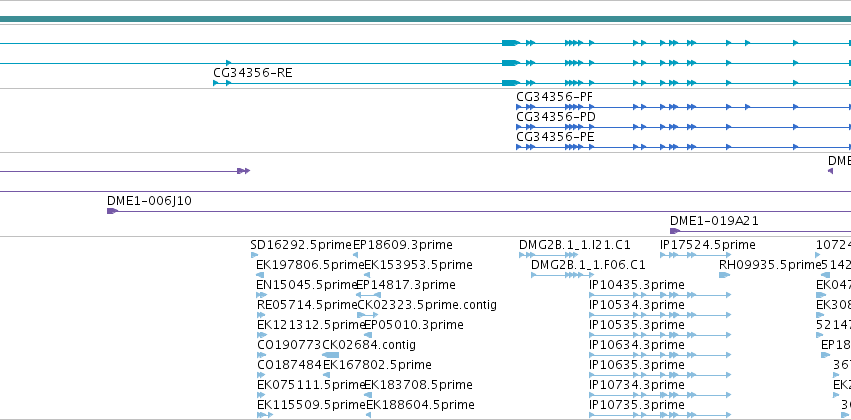The width and height of the screenshot is (851, 420).
Task: Click the teal chromosome bar at top
Action: pos(426,19)
